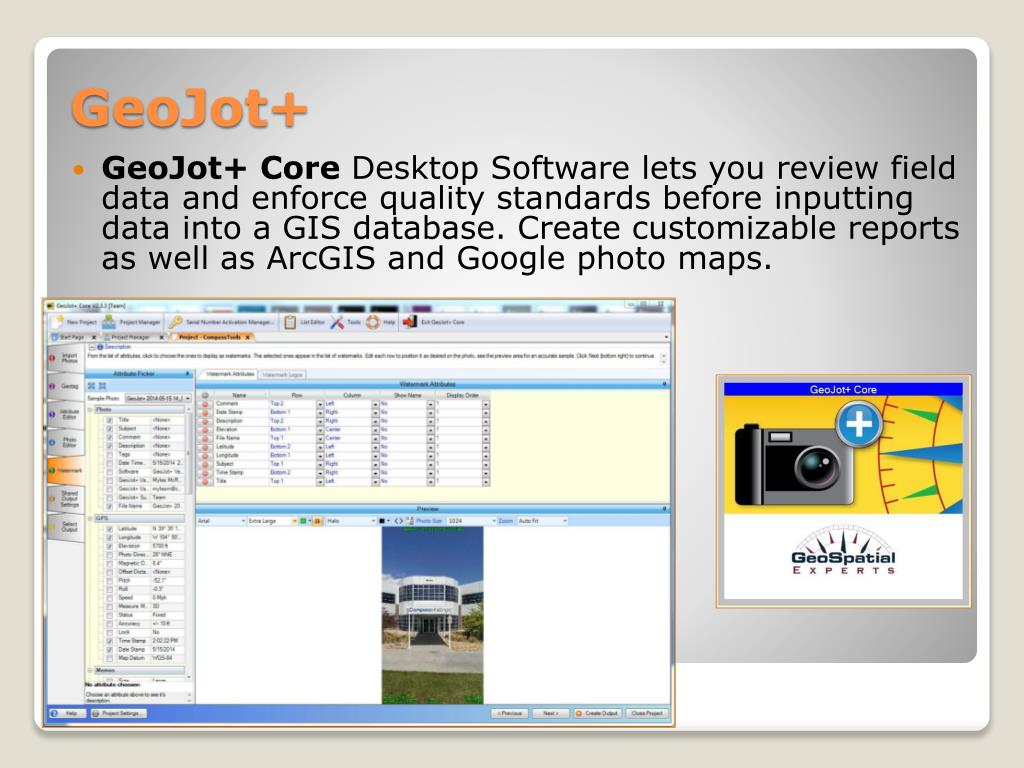
Task: Click the Previous button
Action: click(509, 714)
